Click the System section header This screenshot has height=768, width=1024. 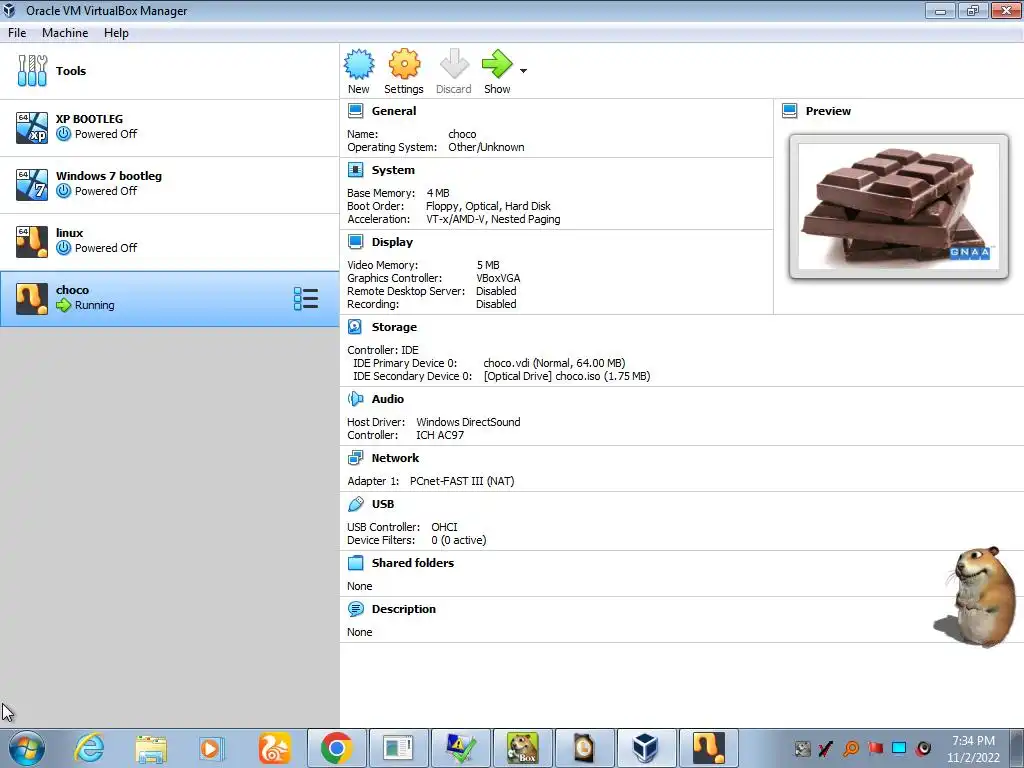pyautogui.click(x=393, y=170)
